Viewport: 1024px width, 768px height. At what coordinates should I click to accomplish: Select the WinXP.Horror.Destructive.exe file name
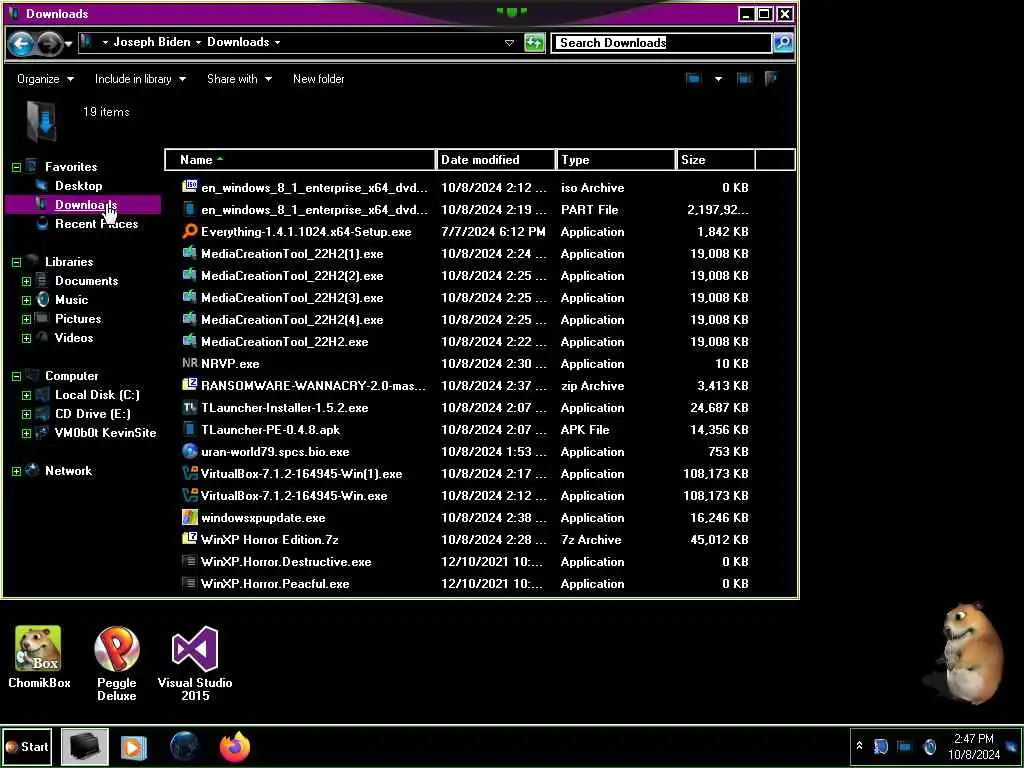click(x=286, y=562)
